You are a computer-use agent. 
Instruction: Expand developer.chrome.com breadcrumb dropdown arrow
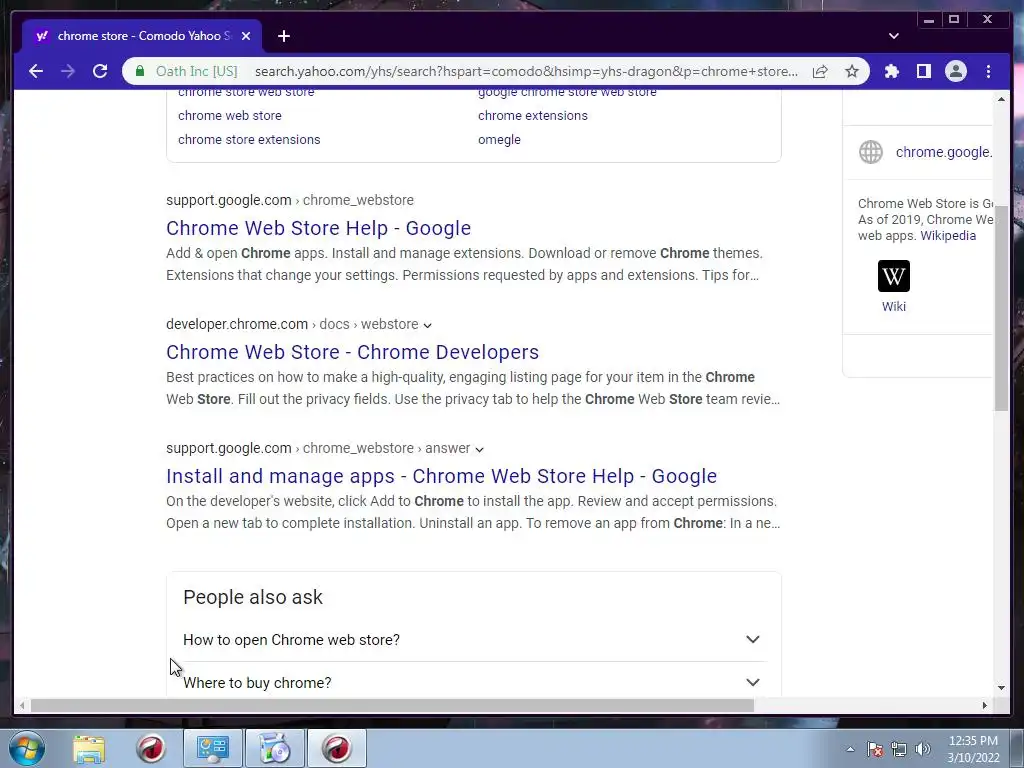[x=427, y=325]
